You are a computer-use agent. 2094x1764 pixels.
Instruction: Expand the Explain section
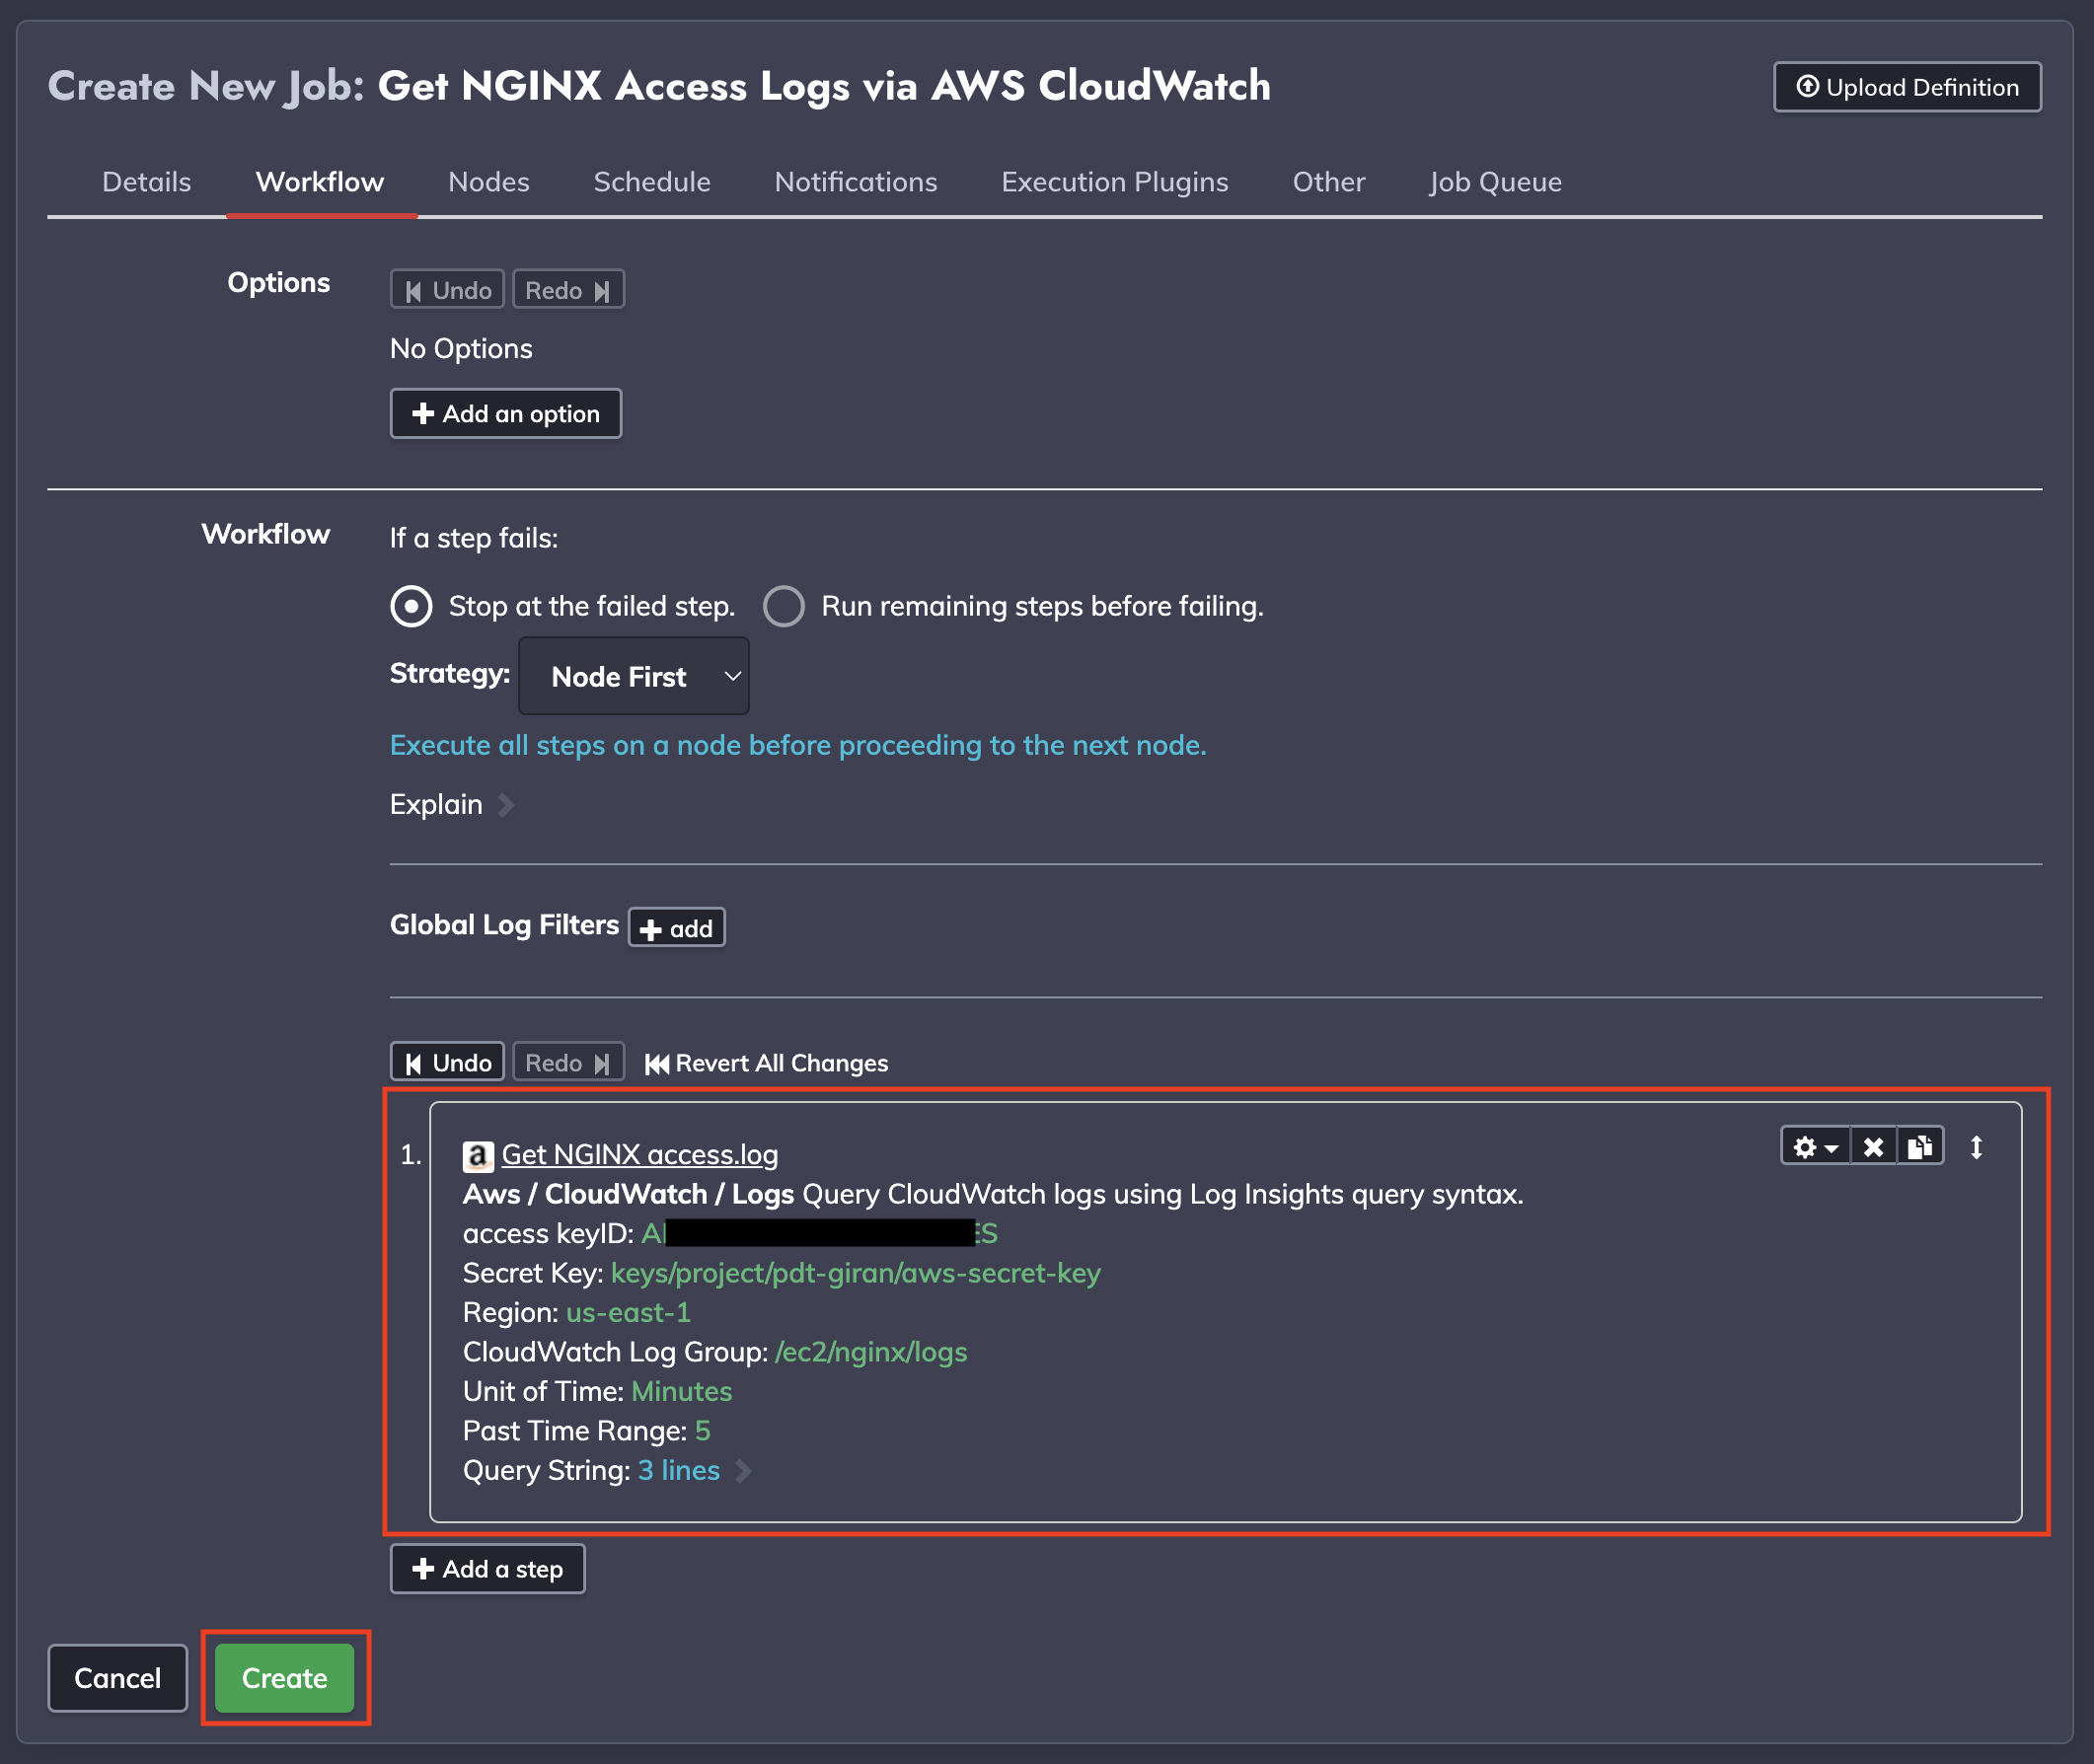tap(452, 804)
